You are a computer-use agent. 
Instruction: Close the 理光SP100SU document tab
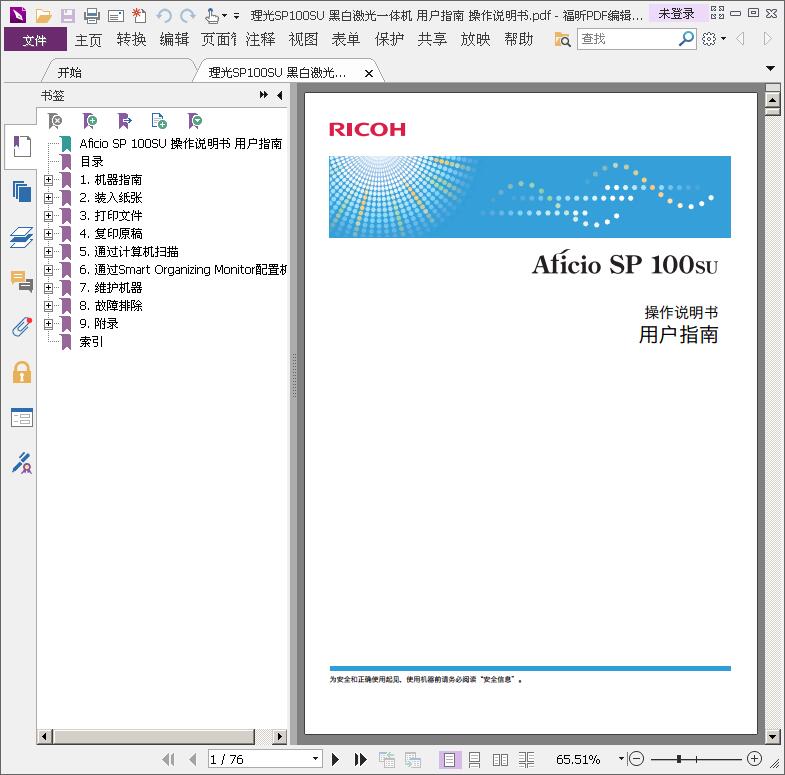click(x=369, y=74)
